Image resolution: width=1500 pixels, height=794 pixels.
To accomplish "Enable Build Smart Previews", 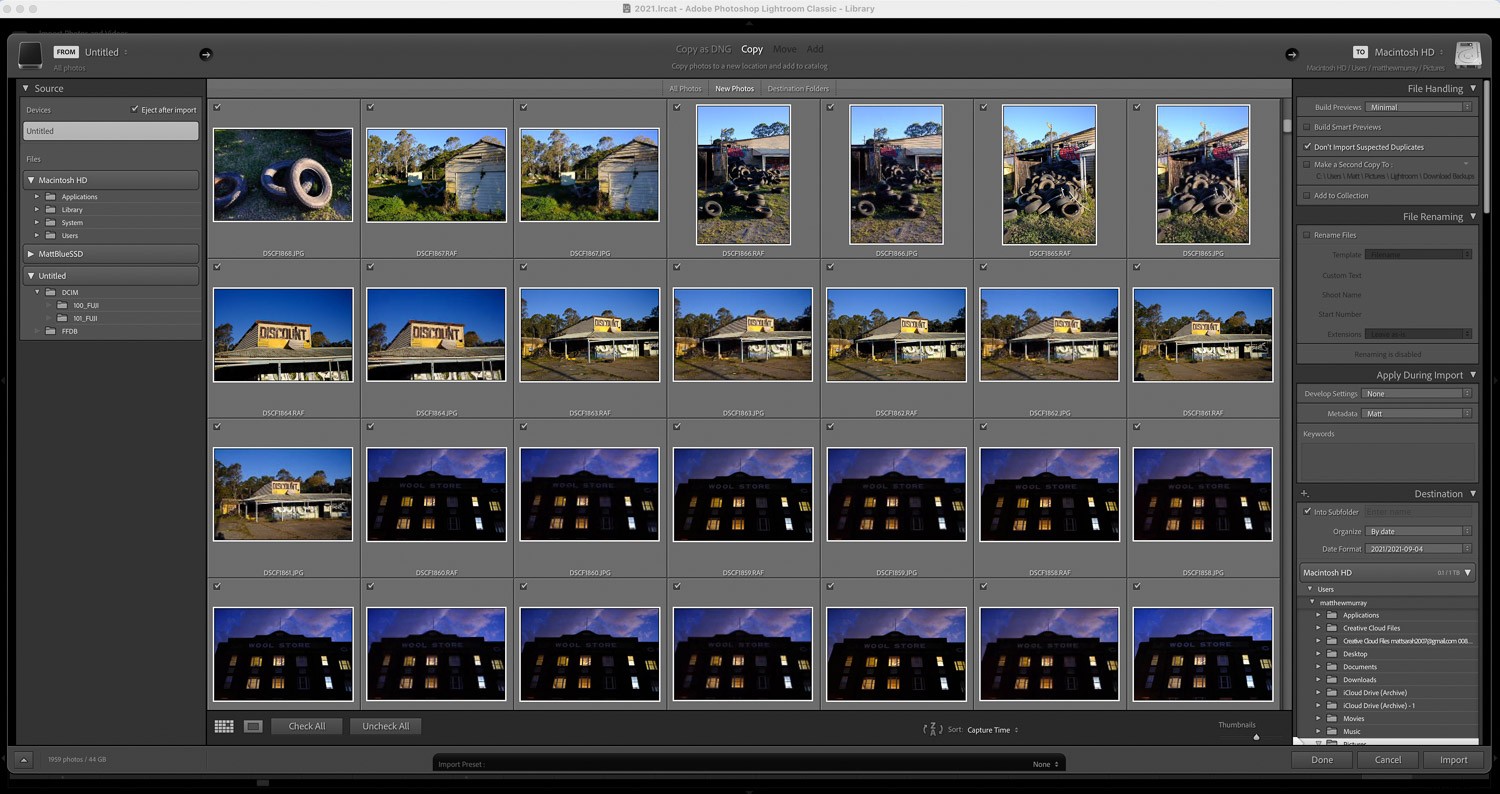I will point(1306,127).
